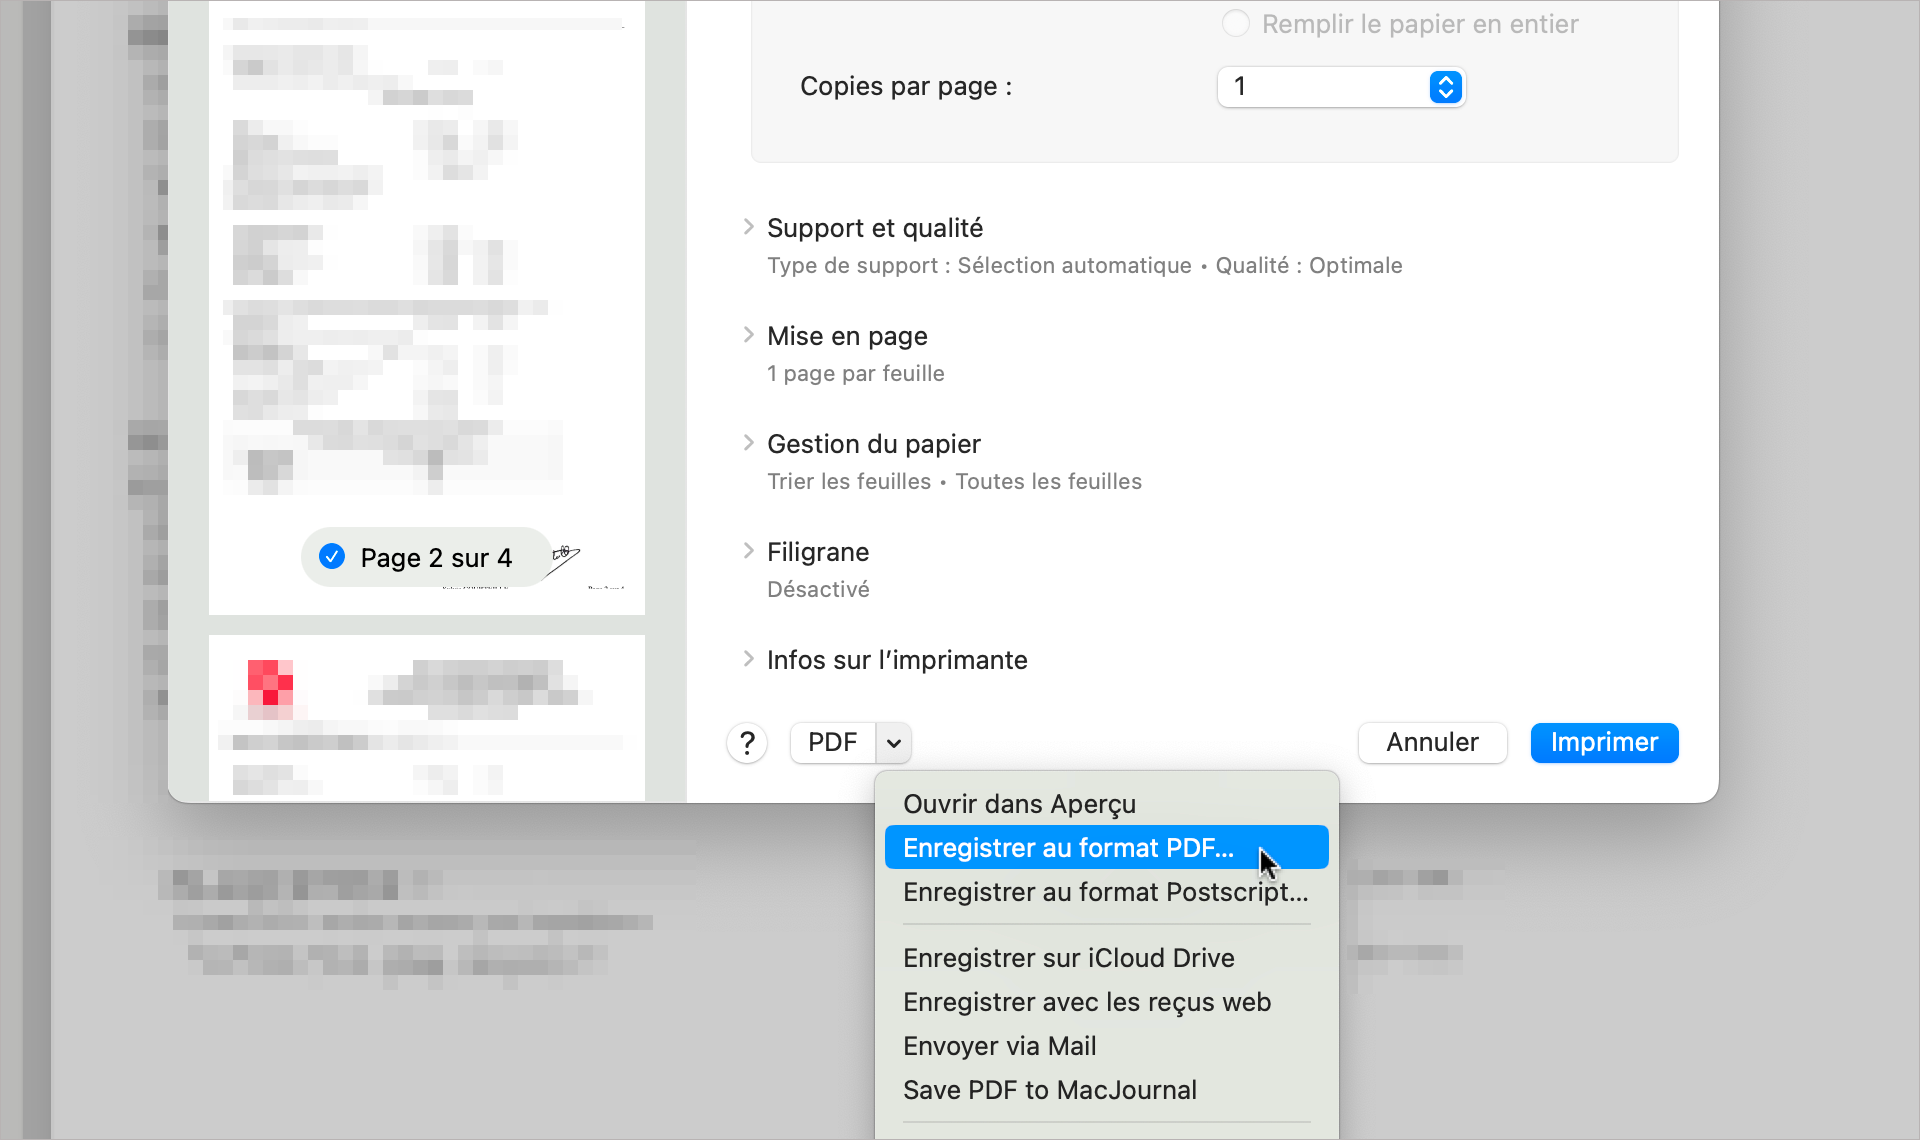The image size is (1920, 1140).
Task: Click the PDF button
Action: pos(832,743)
